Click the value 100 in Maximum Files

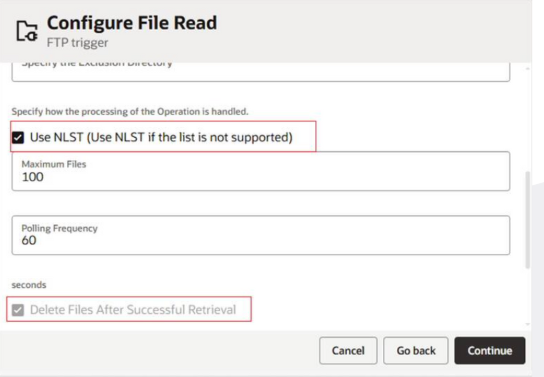(33, 177)
